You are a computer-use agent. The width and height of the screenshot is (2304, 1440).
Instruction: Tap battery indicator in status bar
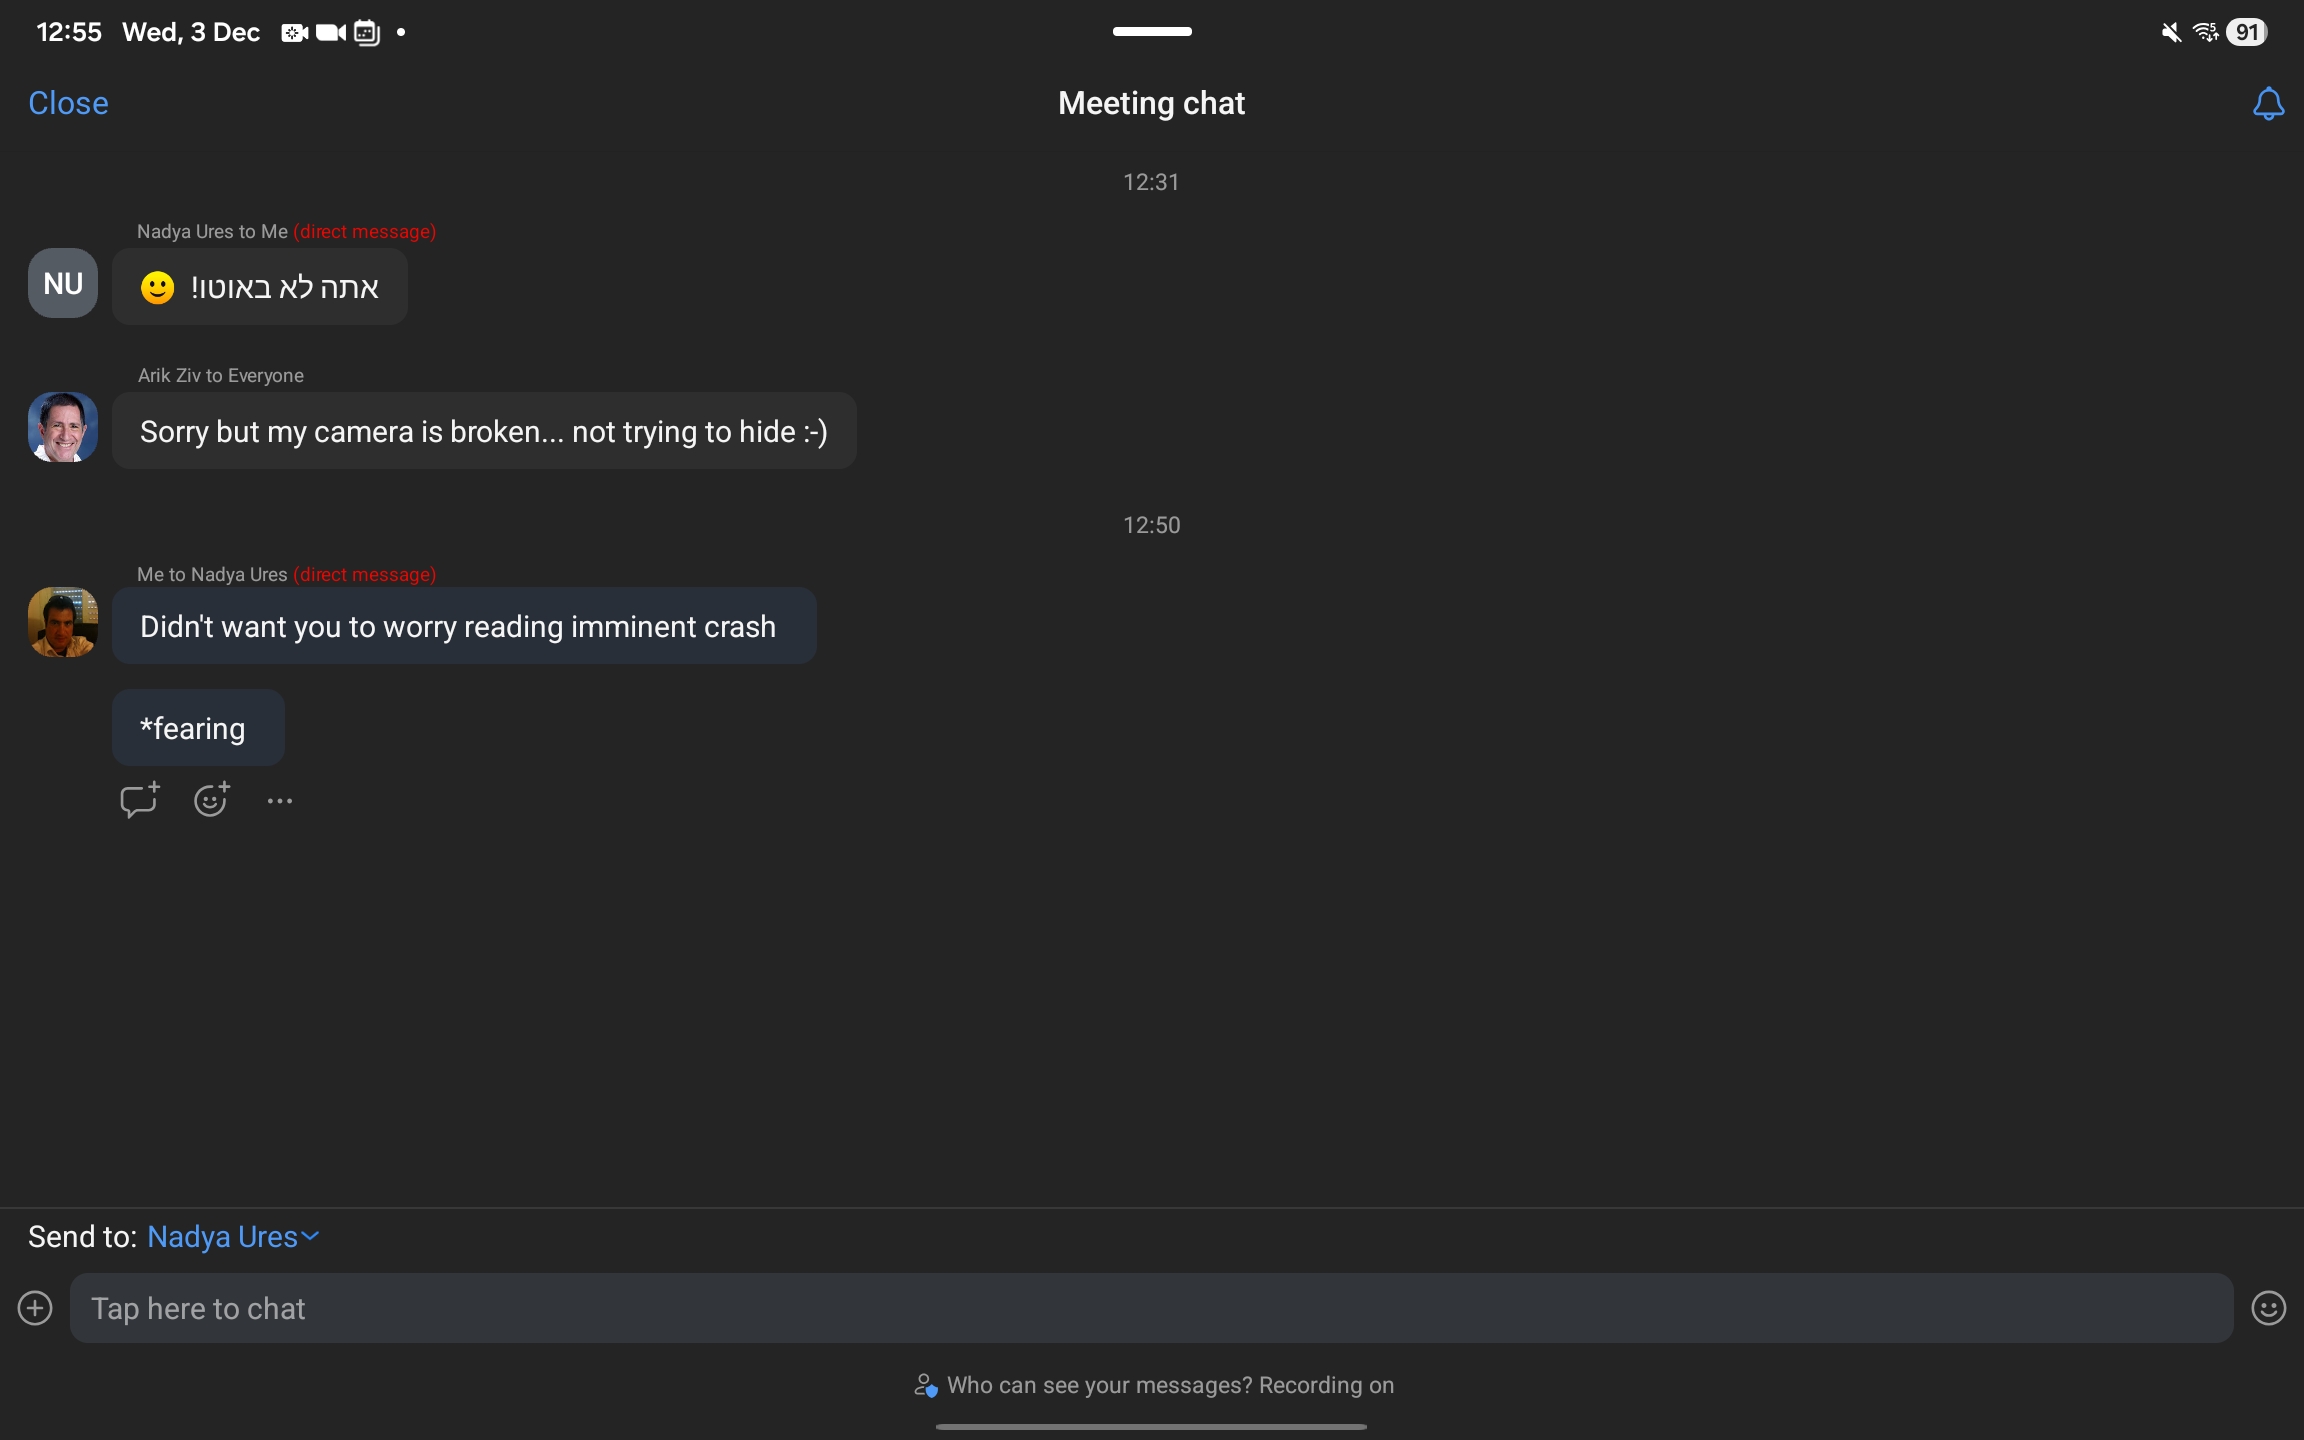pos(2246,32)
